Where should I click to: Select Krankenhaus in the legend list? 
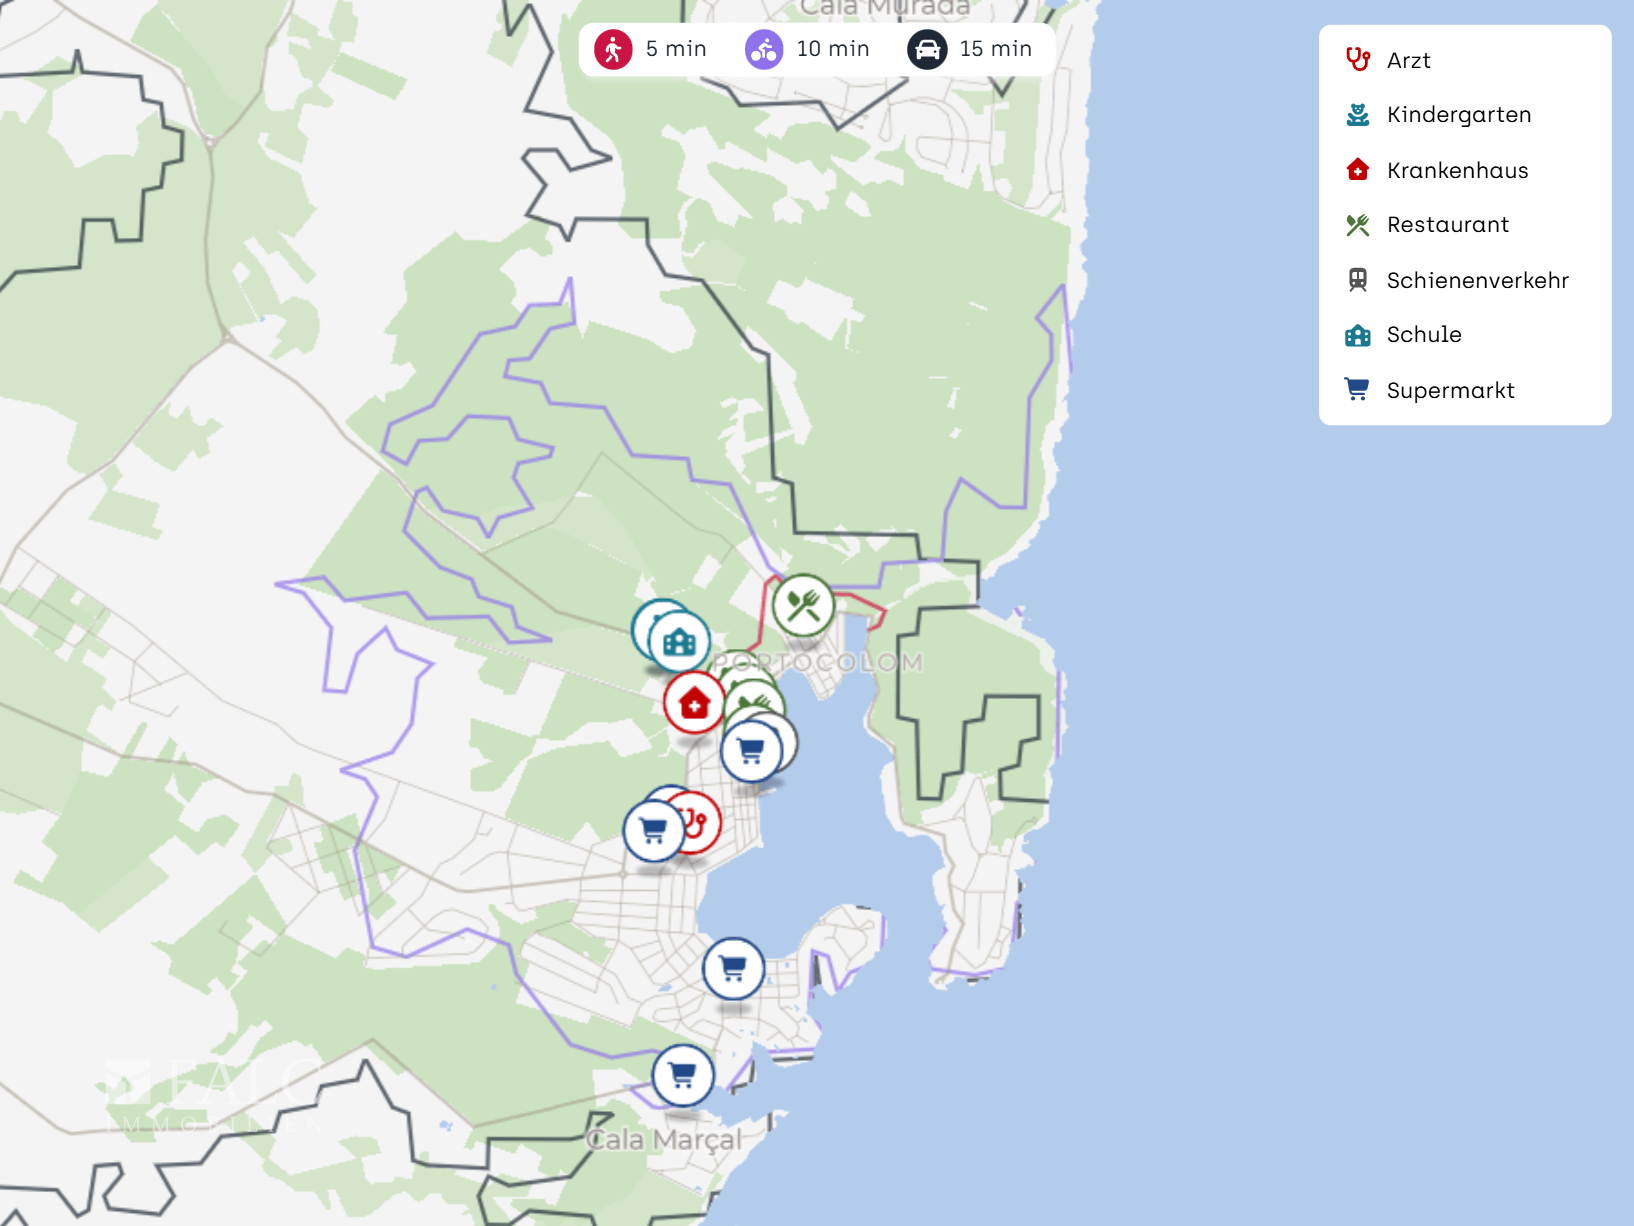coord(1457,170)
